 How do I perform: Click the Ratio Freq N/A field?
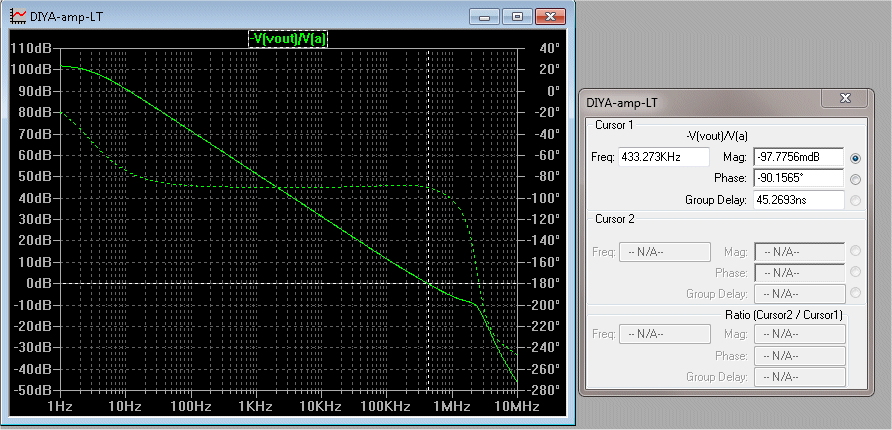point(664,334)
